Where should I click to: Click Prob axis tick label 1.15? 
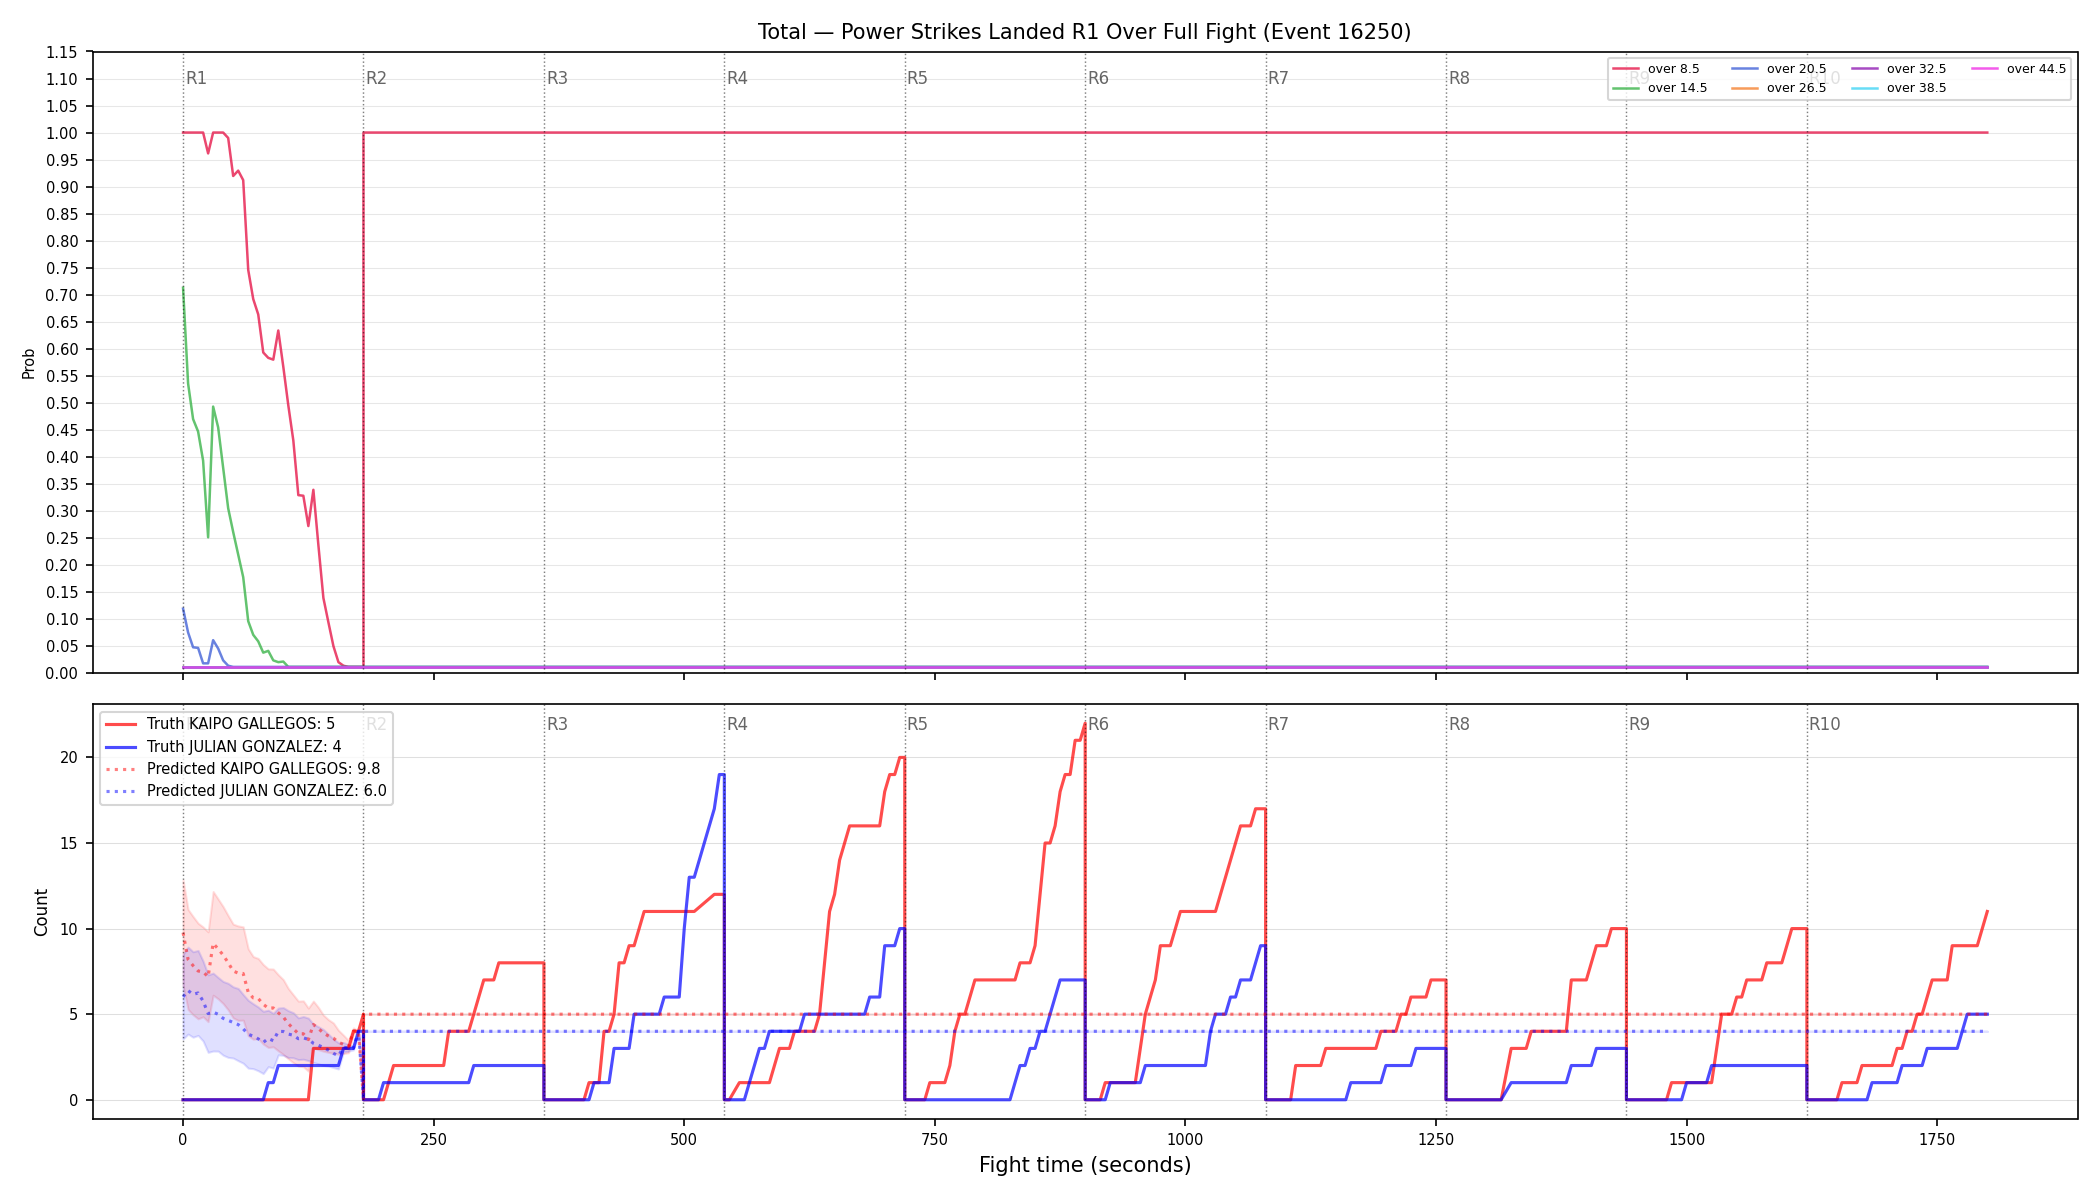coord(62,52)
